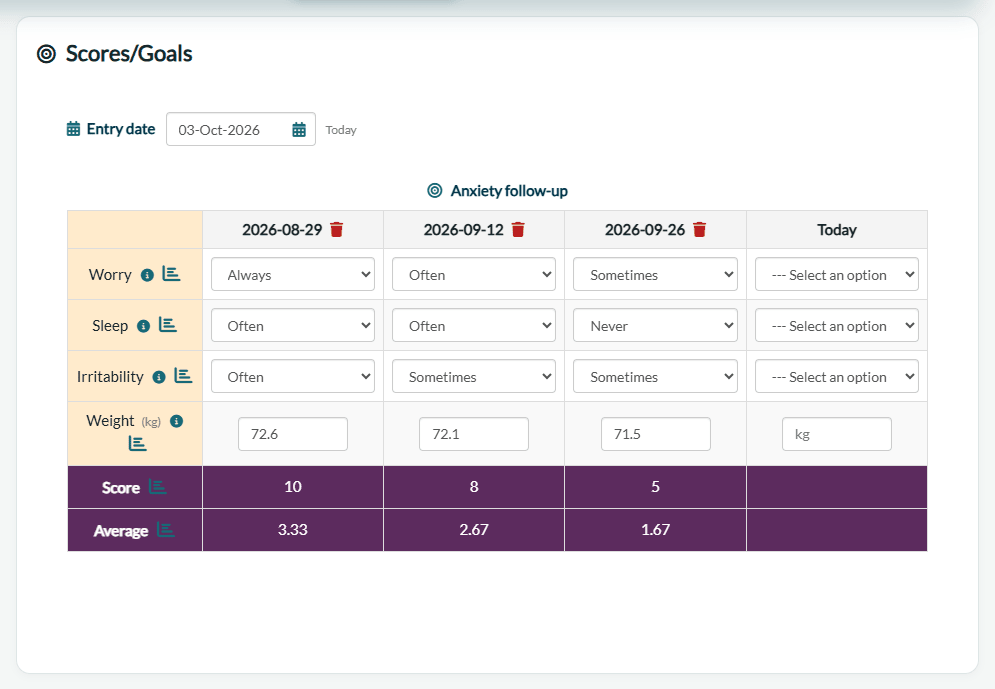
Task: Open chart for Average row
Action: tap(166, 530)
